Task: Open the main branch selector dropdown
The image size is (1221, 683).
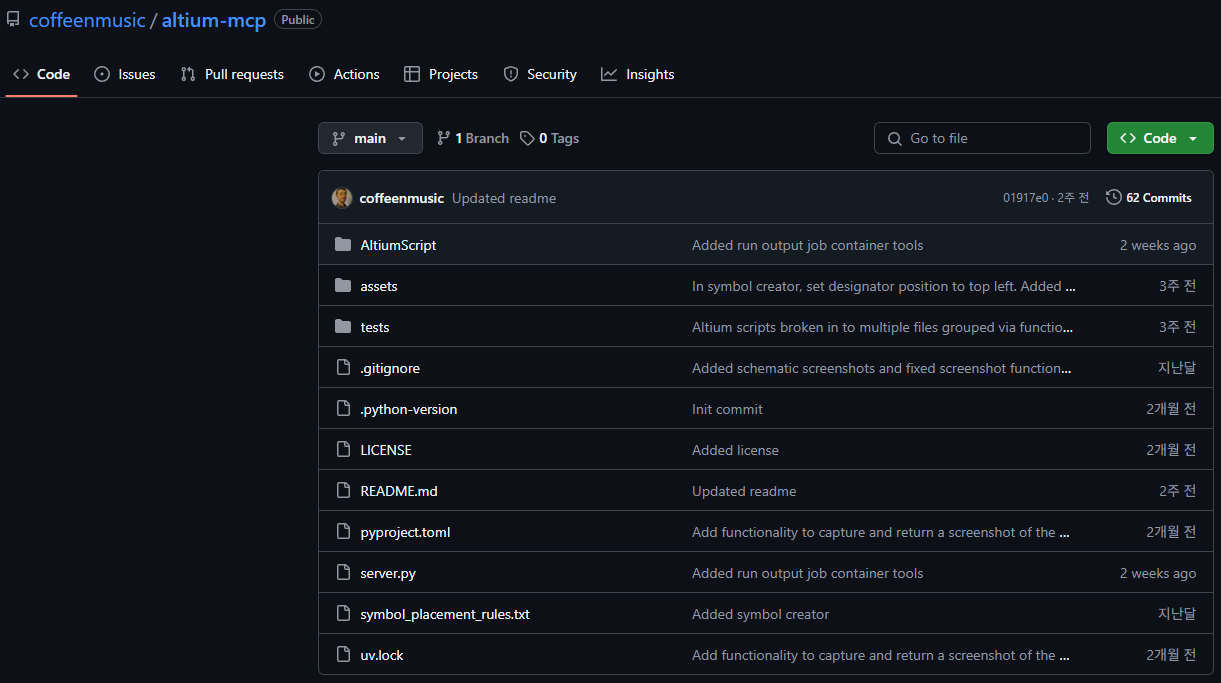Action: tap(370, 139)
